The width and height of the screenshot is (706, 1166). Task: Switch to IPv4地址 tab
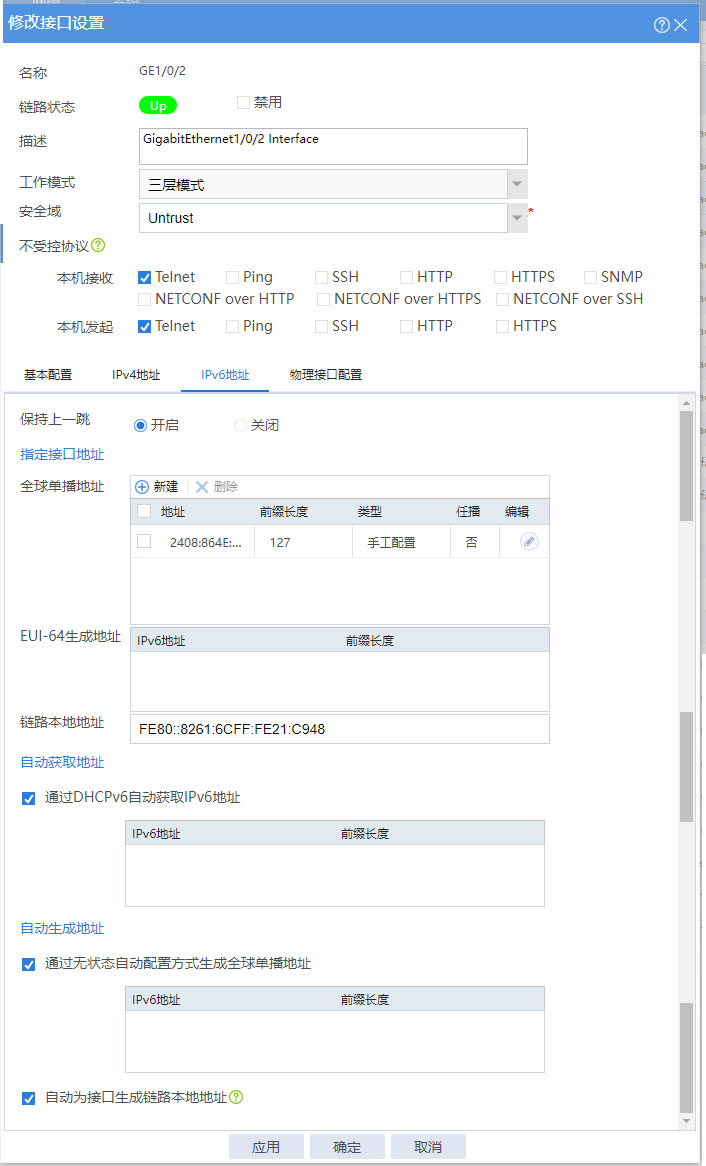[136, 375]
